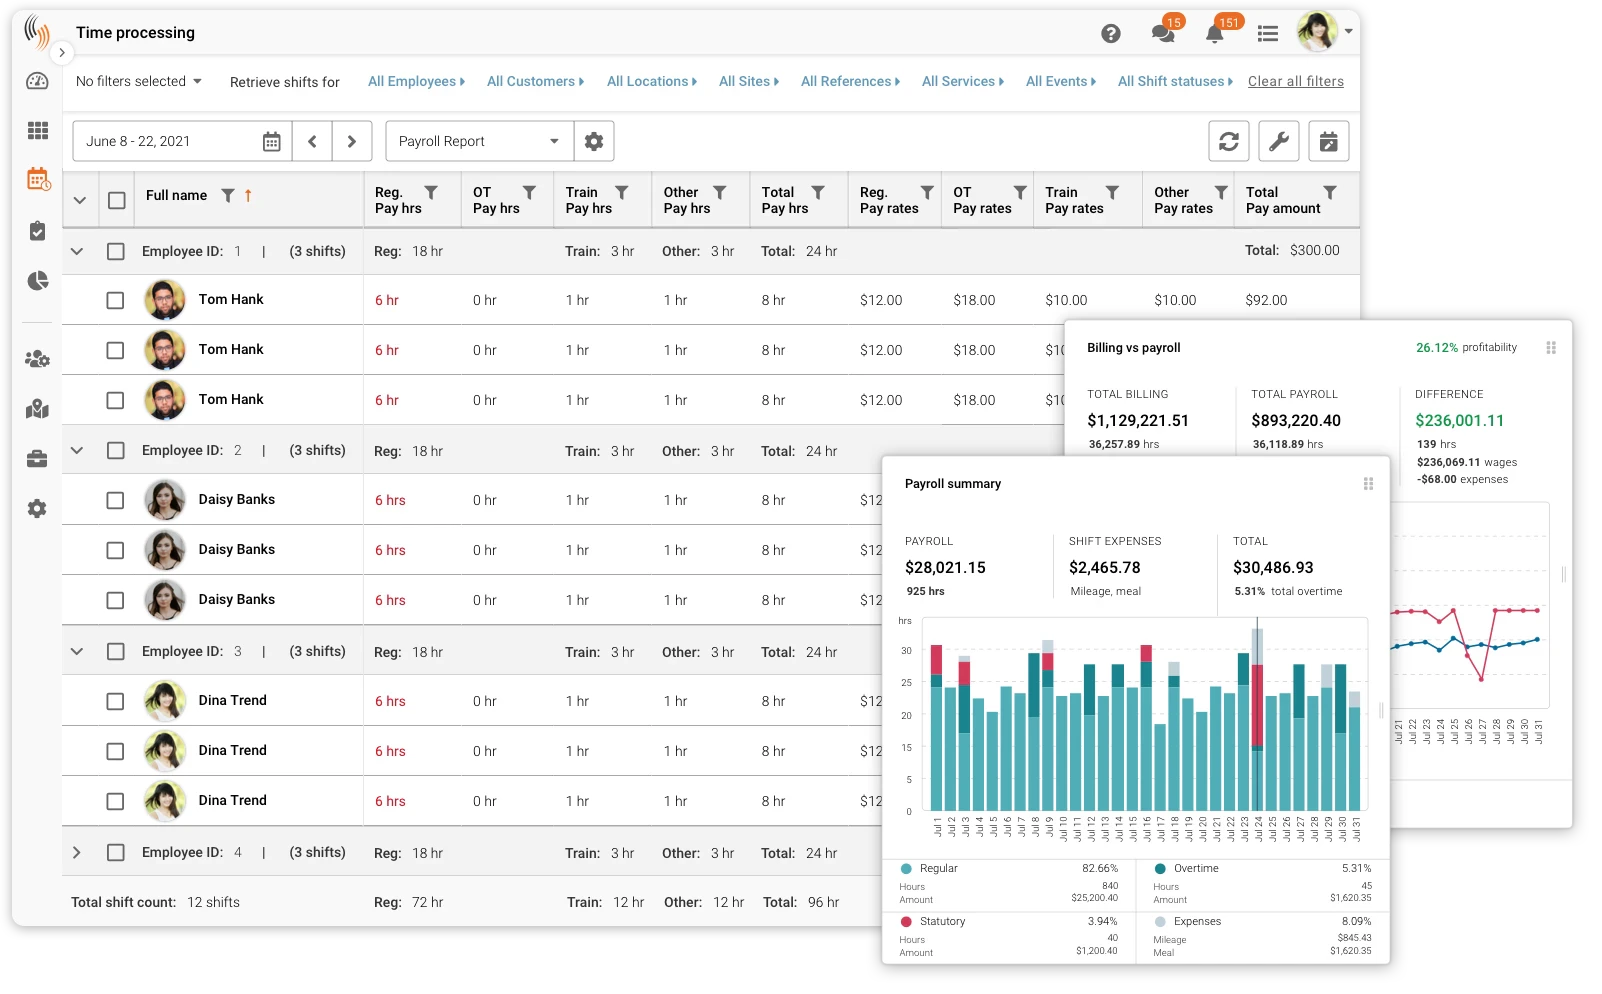Open the Dashboard from the sidebar
This screenshot has width=1602, height=994.
coord(37,81)
